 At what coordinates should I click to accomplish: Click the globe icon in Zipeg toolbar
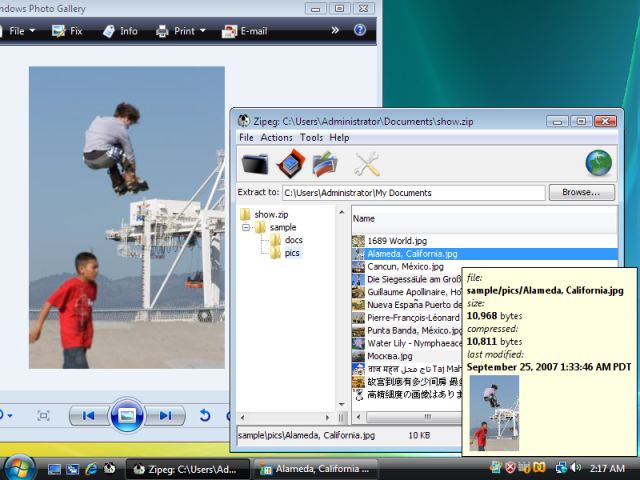(x=598, y=163)
